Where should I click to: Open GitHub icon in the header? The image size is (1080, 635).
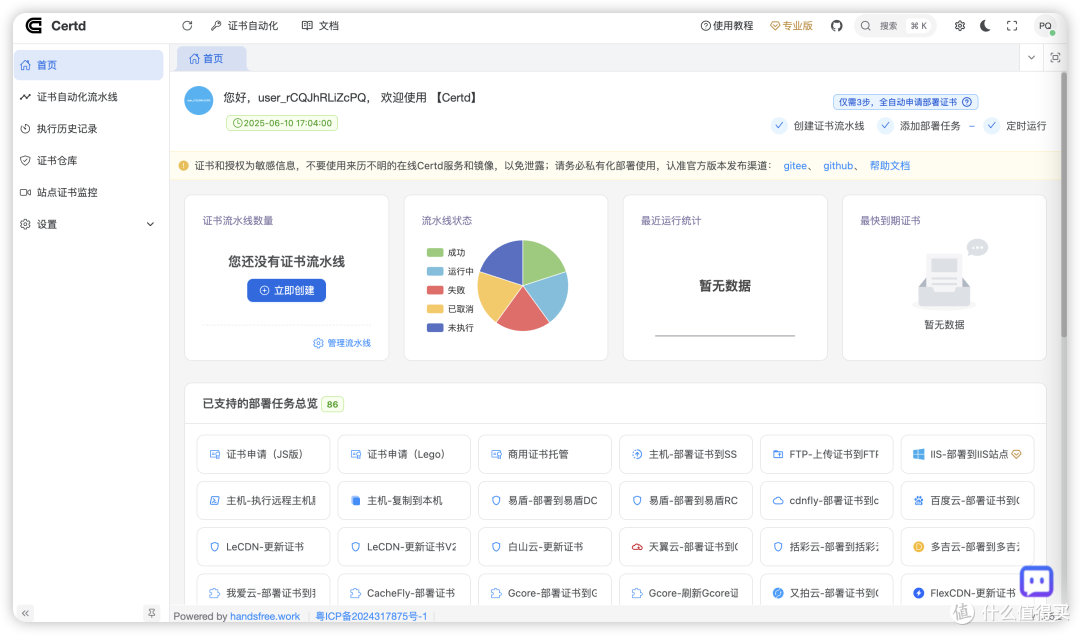tap(836, 25)
